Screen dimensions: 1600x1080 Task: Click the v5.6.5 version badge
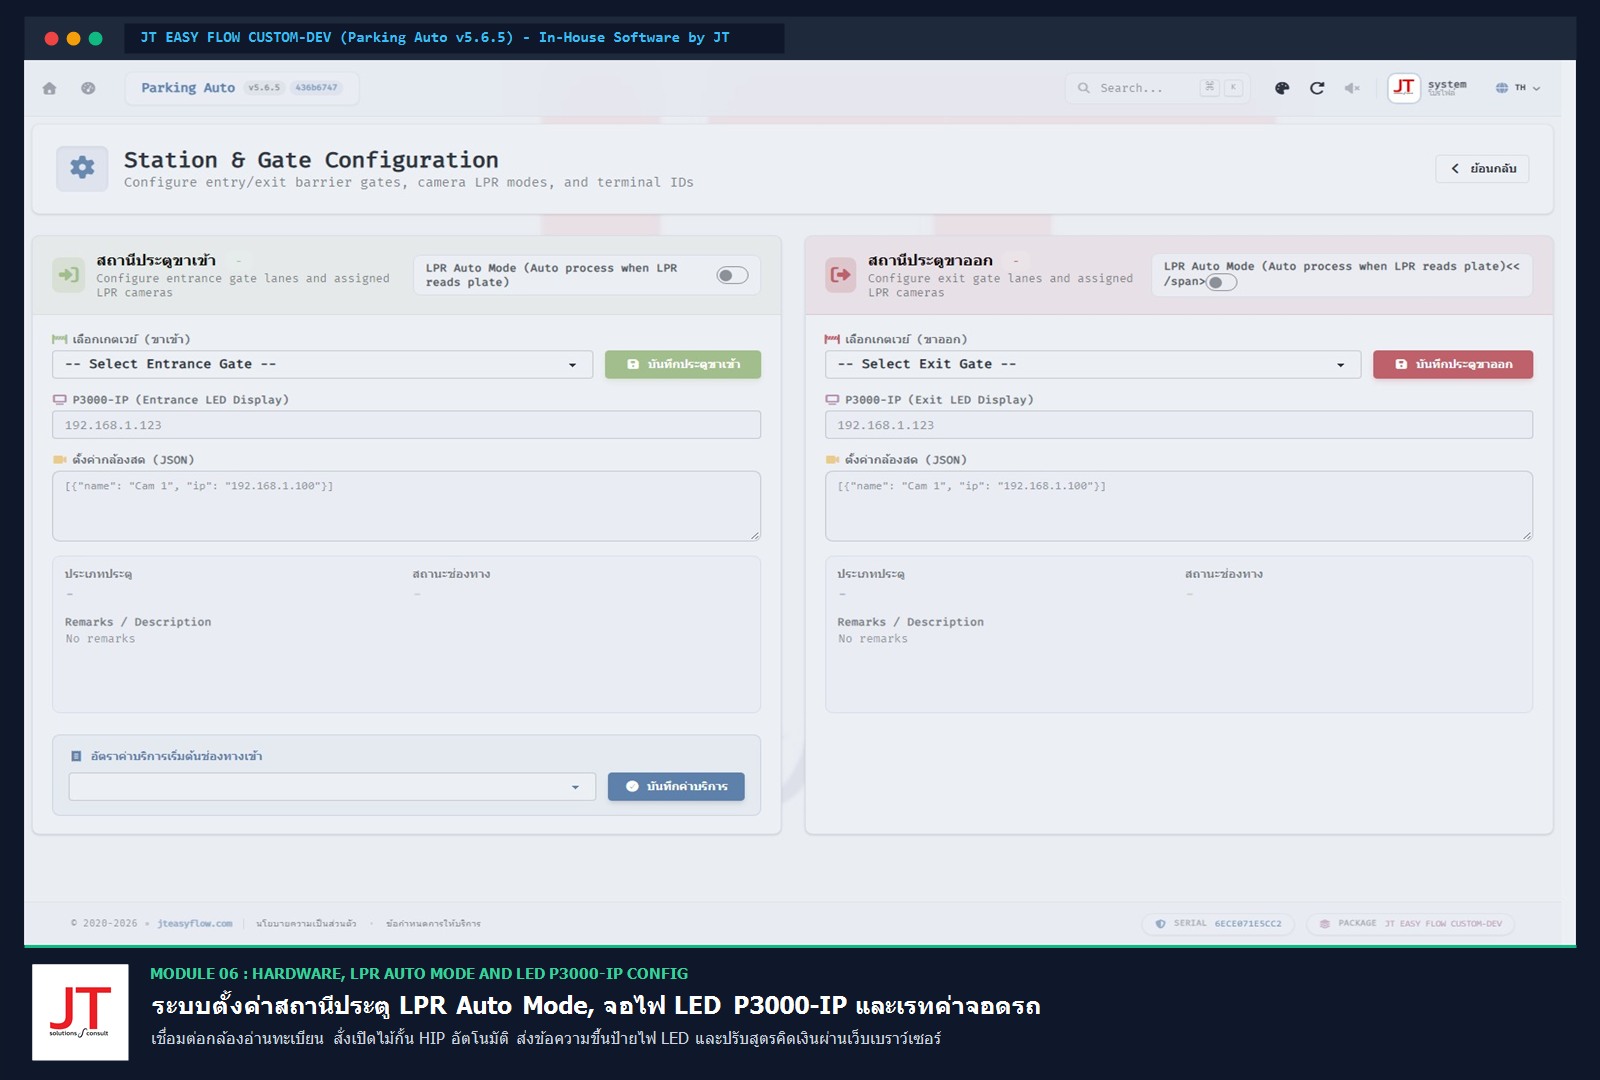(264, 88)
